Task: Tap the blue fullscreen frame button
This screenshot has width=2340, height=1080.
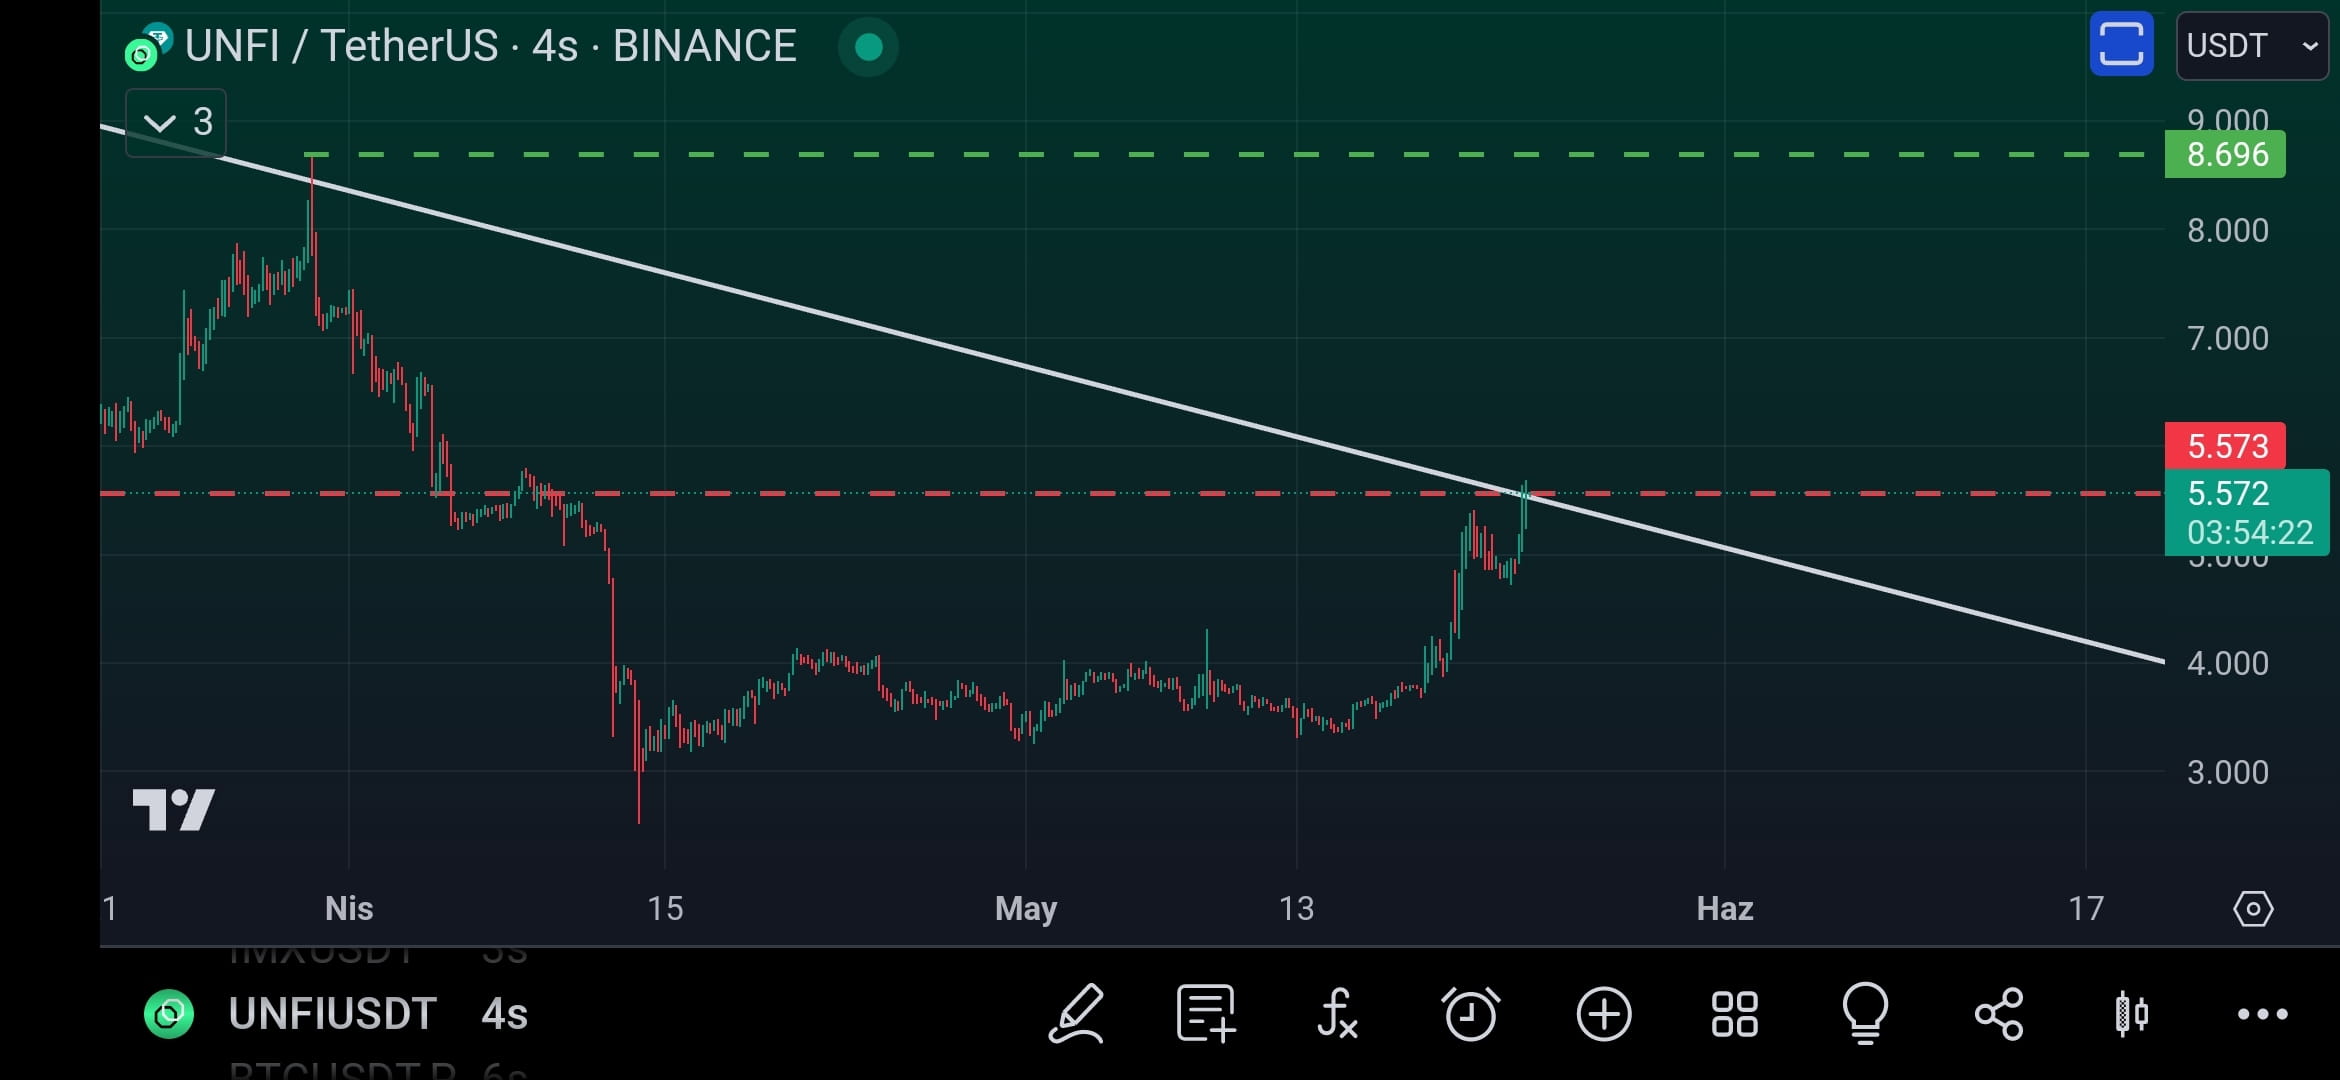Action: (x=2121, y=45)
